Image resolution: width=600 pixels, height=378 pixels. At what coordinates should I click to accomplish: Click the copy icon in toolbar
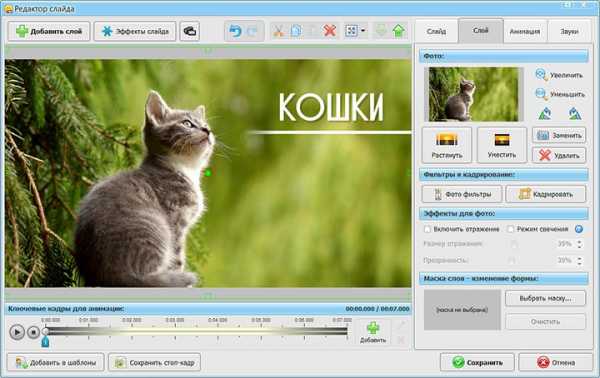[x=296, y=31]
